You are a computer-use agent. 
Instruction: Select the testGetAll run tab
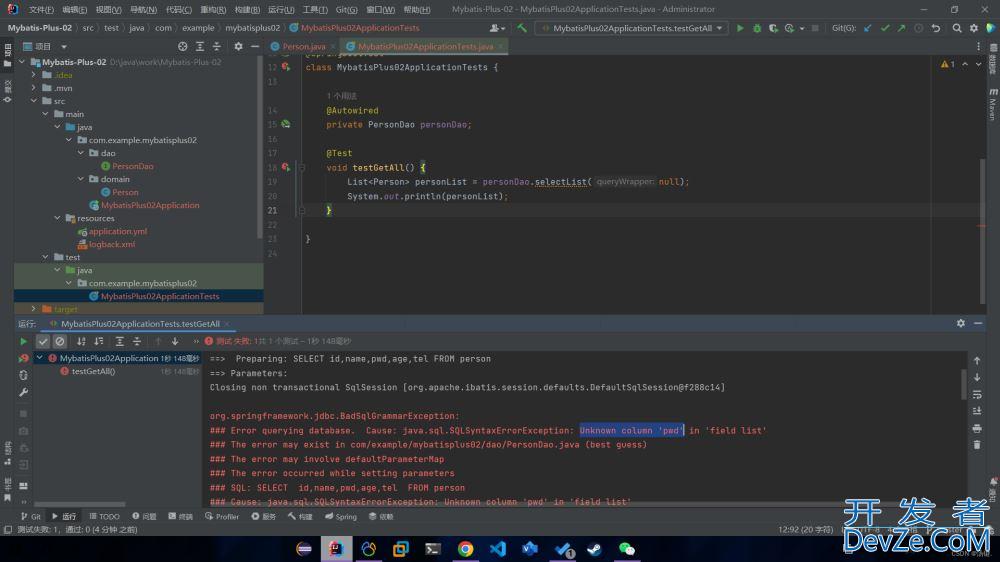(x=140, y=323)
